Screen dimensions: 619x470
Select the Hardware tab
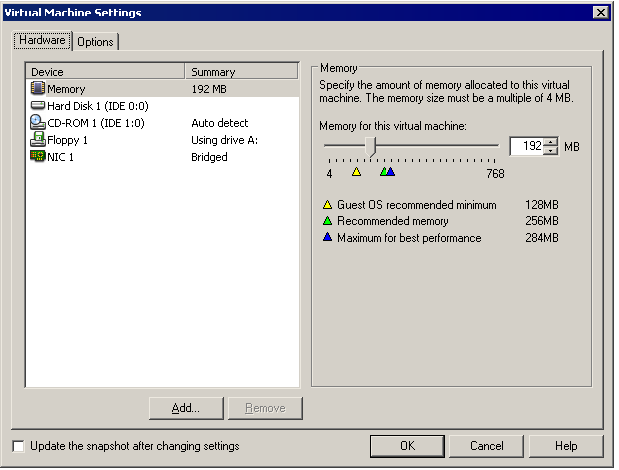[x=42, y=40]
